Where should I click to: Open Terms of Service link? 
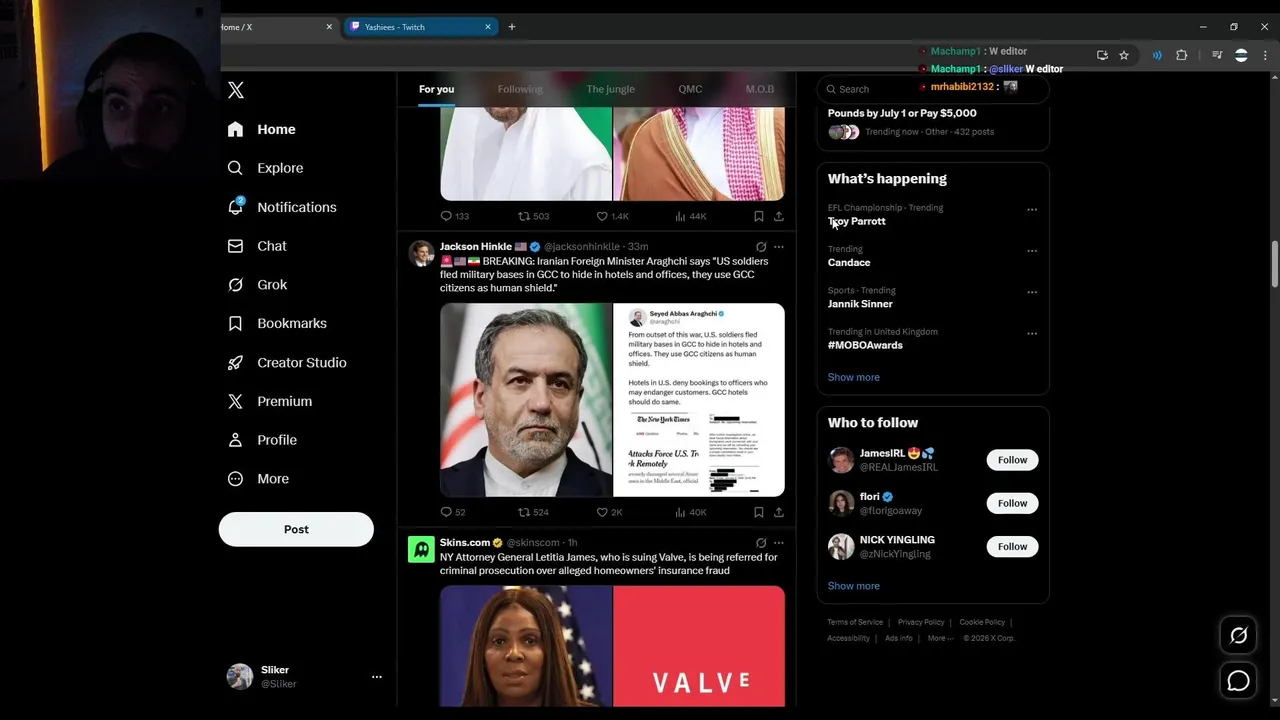pyautogui.click(x=855, y=622)
